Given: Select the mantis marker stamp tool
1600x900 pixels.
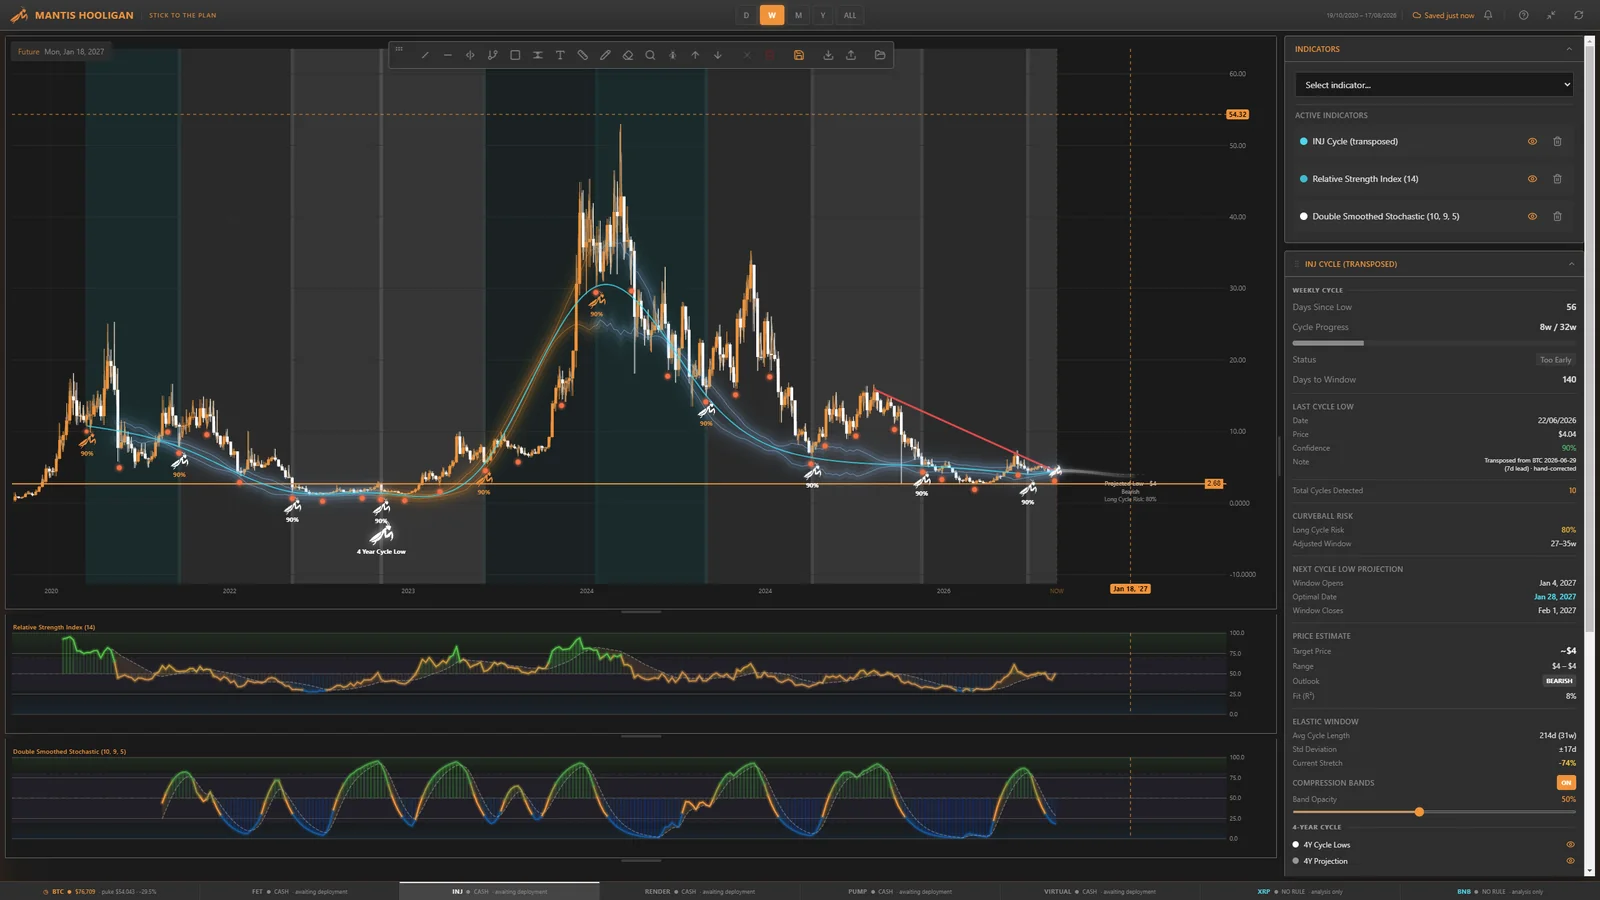Looking at the screenshot, I should coord(672,55).
